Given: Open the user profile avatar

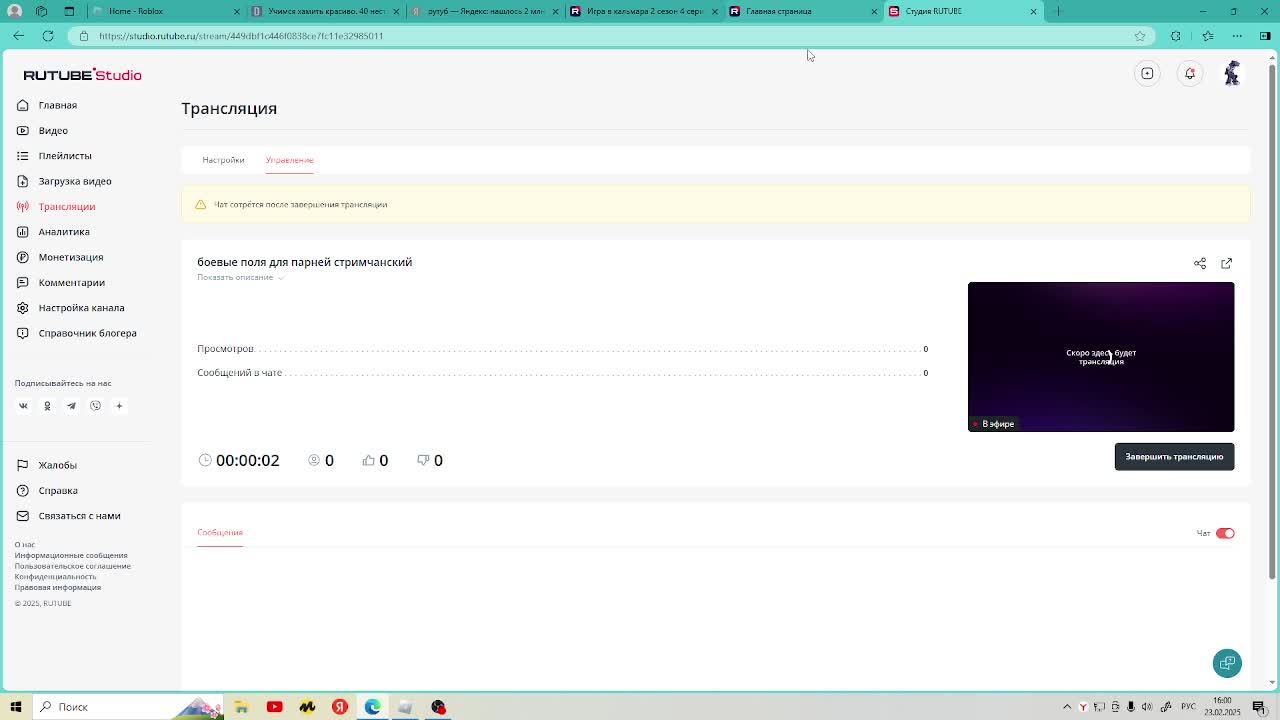Looking at the screenshot, I should tap(1232, 73).
